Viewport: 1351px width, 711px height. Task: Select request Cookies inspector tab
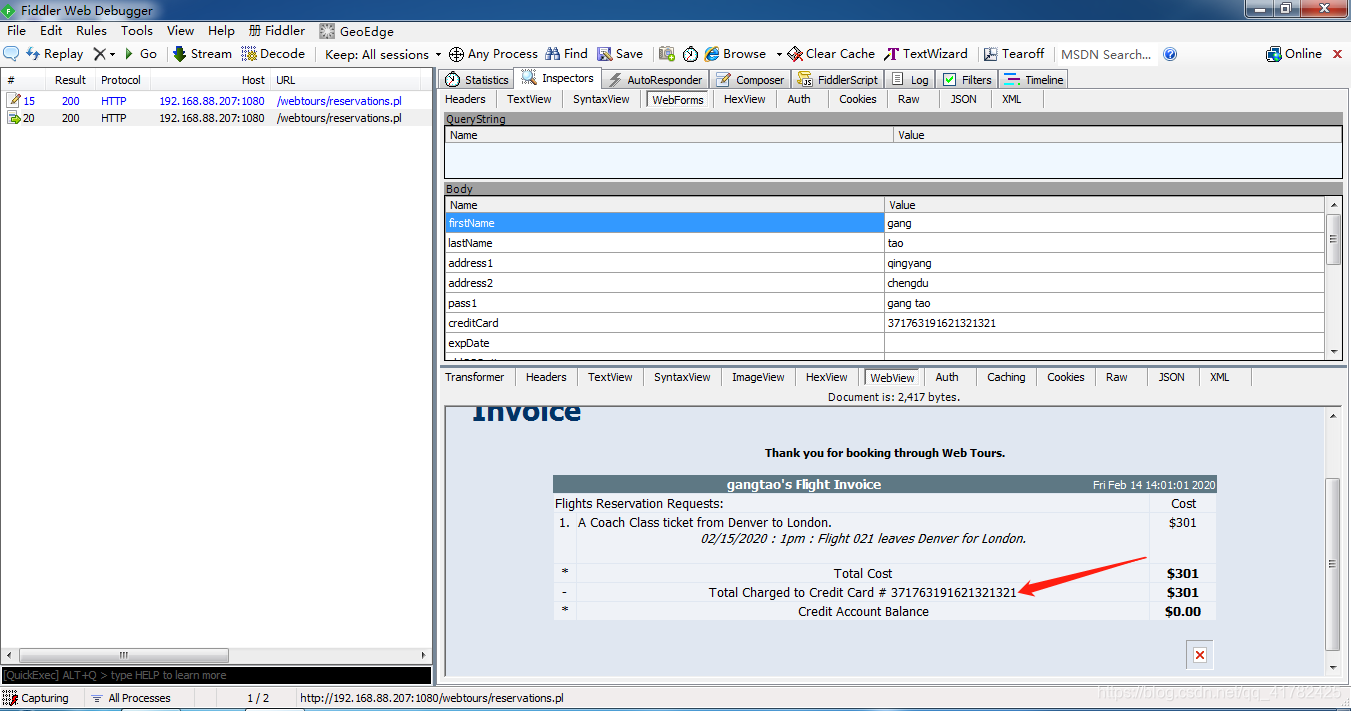pos(858,99)
